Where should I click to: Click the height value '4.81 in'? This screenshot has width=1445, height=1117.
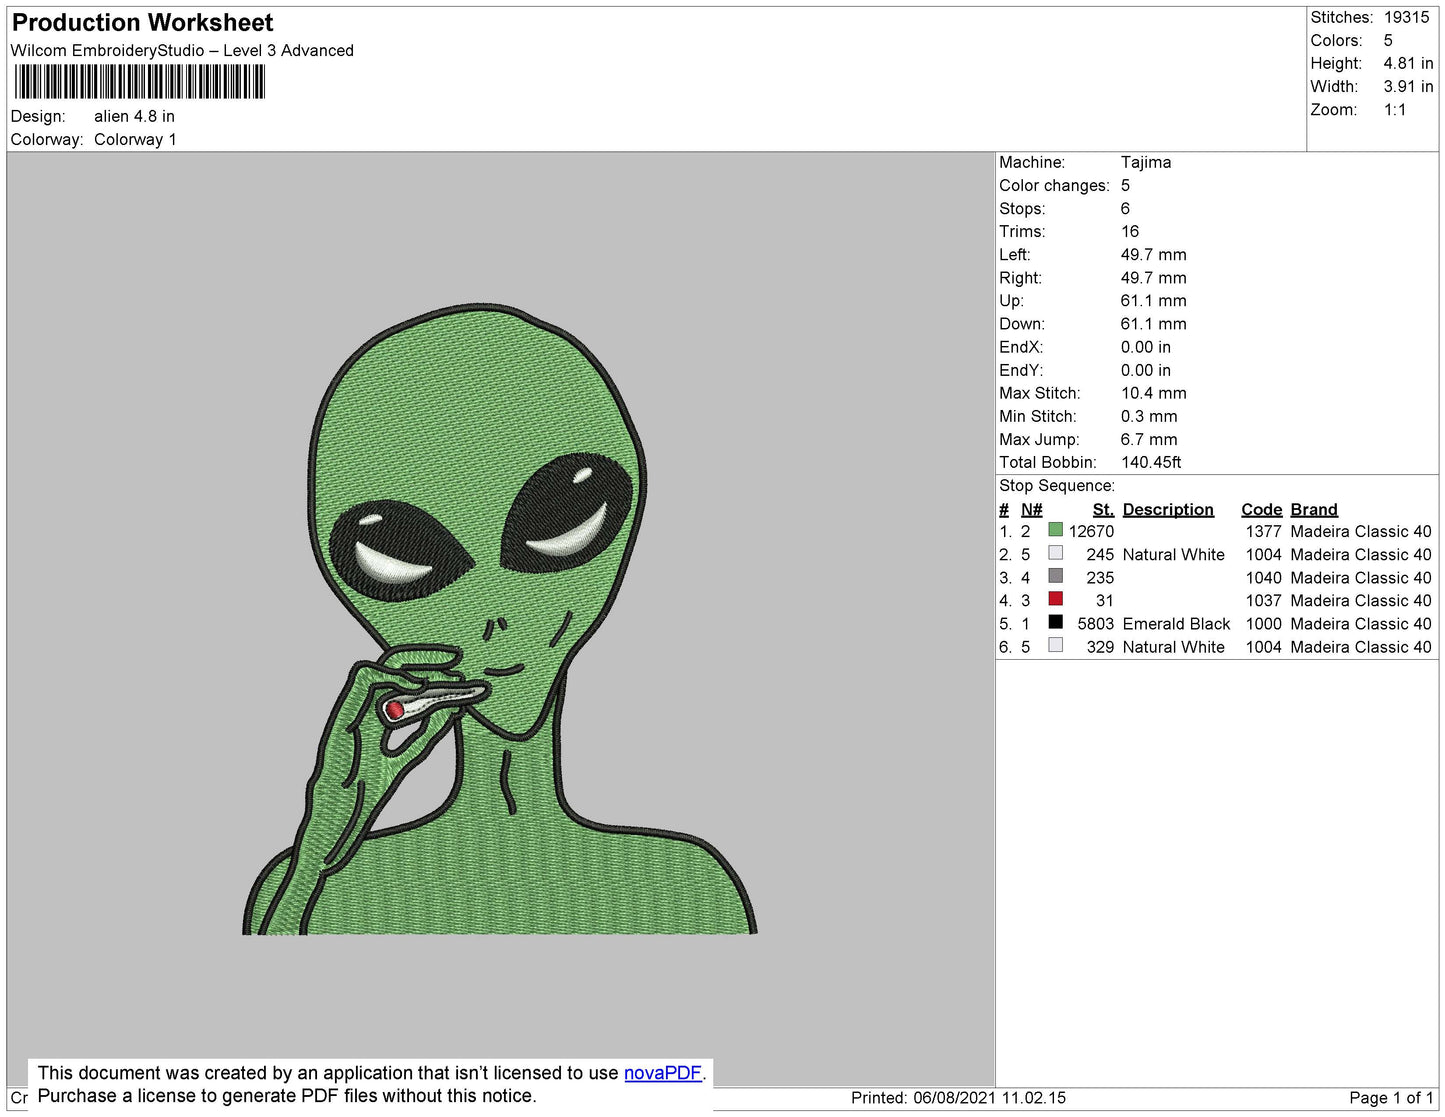(1408, 64)
